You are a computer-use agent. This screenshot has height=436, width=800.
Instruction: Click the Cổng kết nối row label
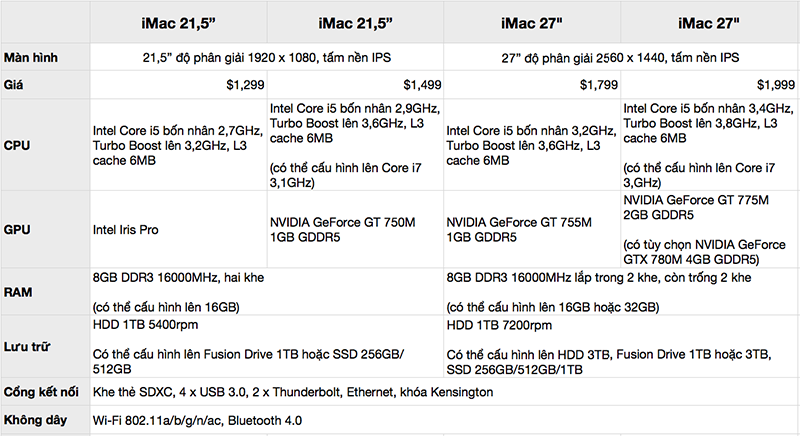click(x=43, y=392)
